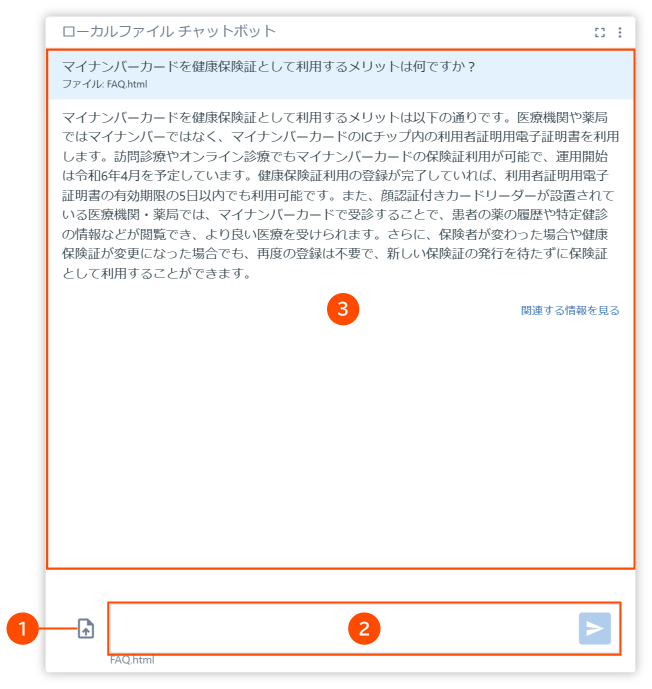Screen dimensions: 652x689
Task: Click the ローカルファイル チャットボット title
Action: click(x=169, y=32)
